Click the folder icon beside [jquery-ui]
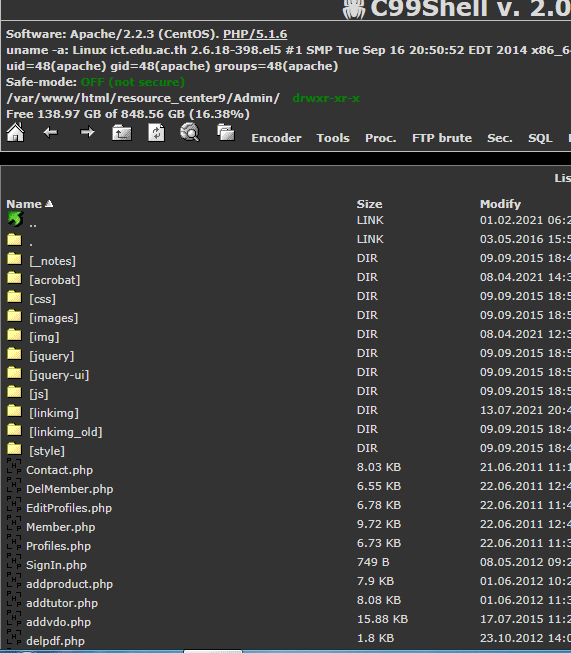This screenshot has width=571, height=653. pos(14,373)
